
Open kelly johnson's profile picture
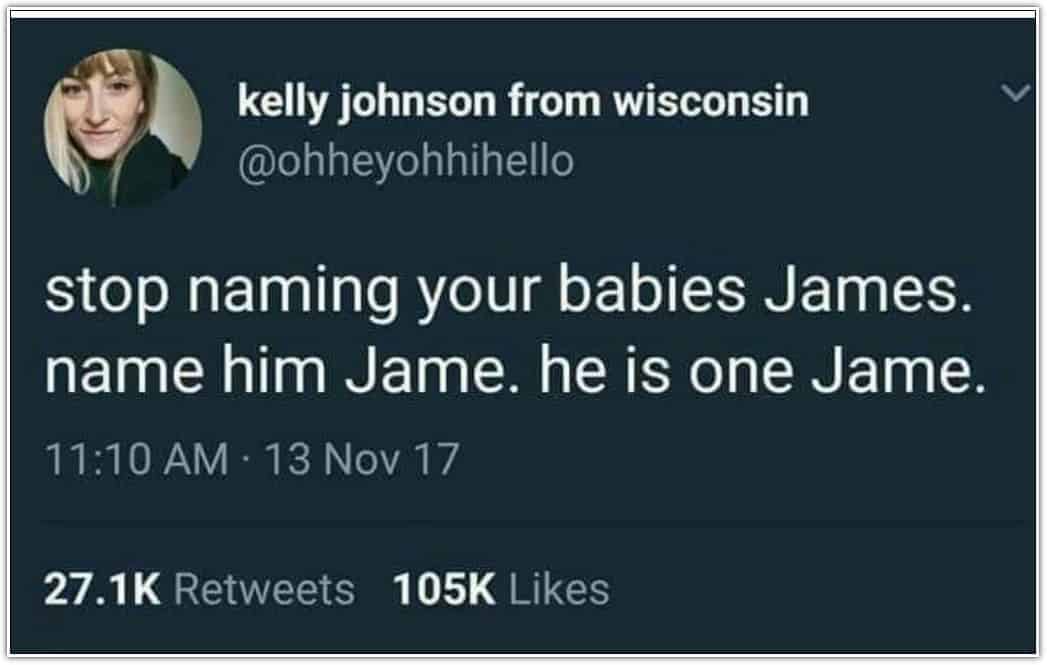[123, 127]
